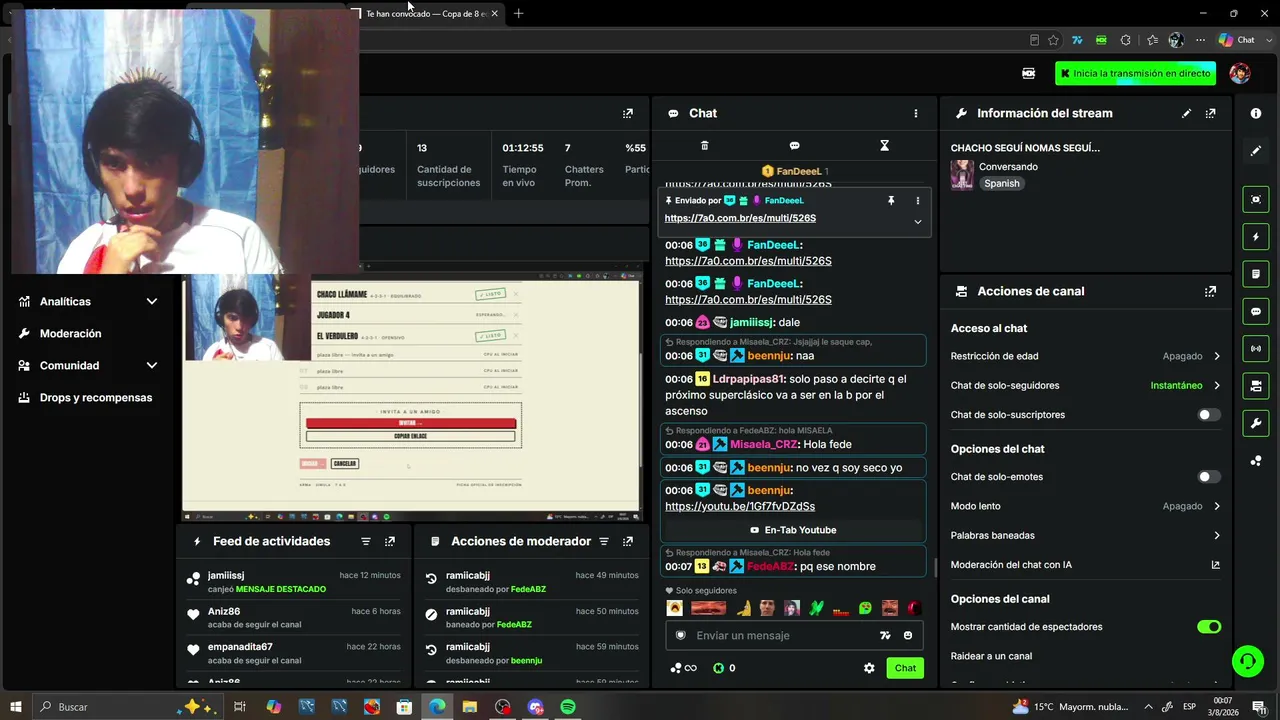
Task: Expand the Comunidad sidebar section
Action: (152, 366)
